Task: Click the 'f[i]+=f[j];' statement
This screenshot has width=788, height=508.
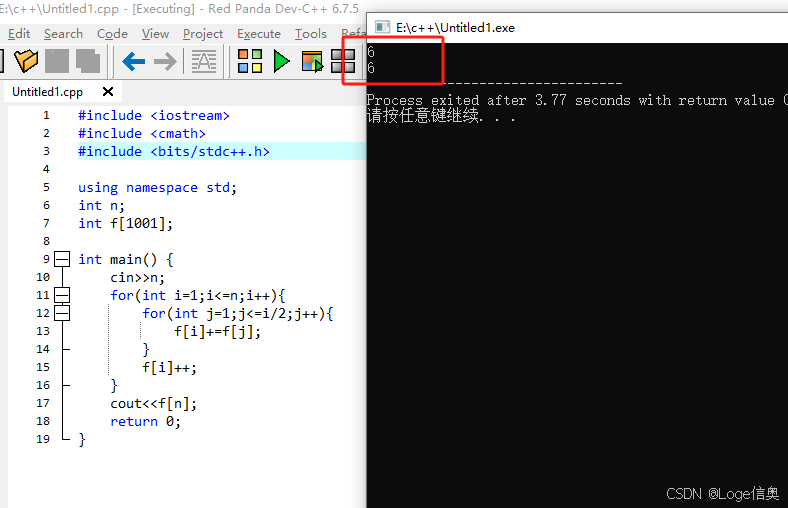Action: coord(218,332)
